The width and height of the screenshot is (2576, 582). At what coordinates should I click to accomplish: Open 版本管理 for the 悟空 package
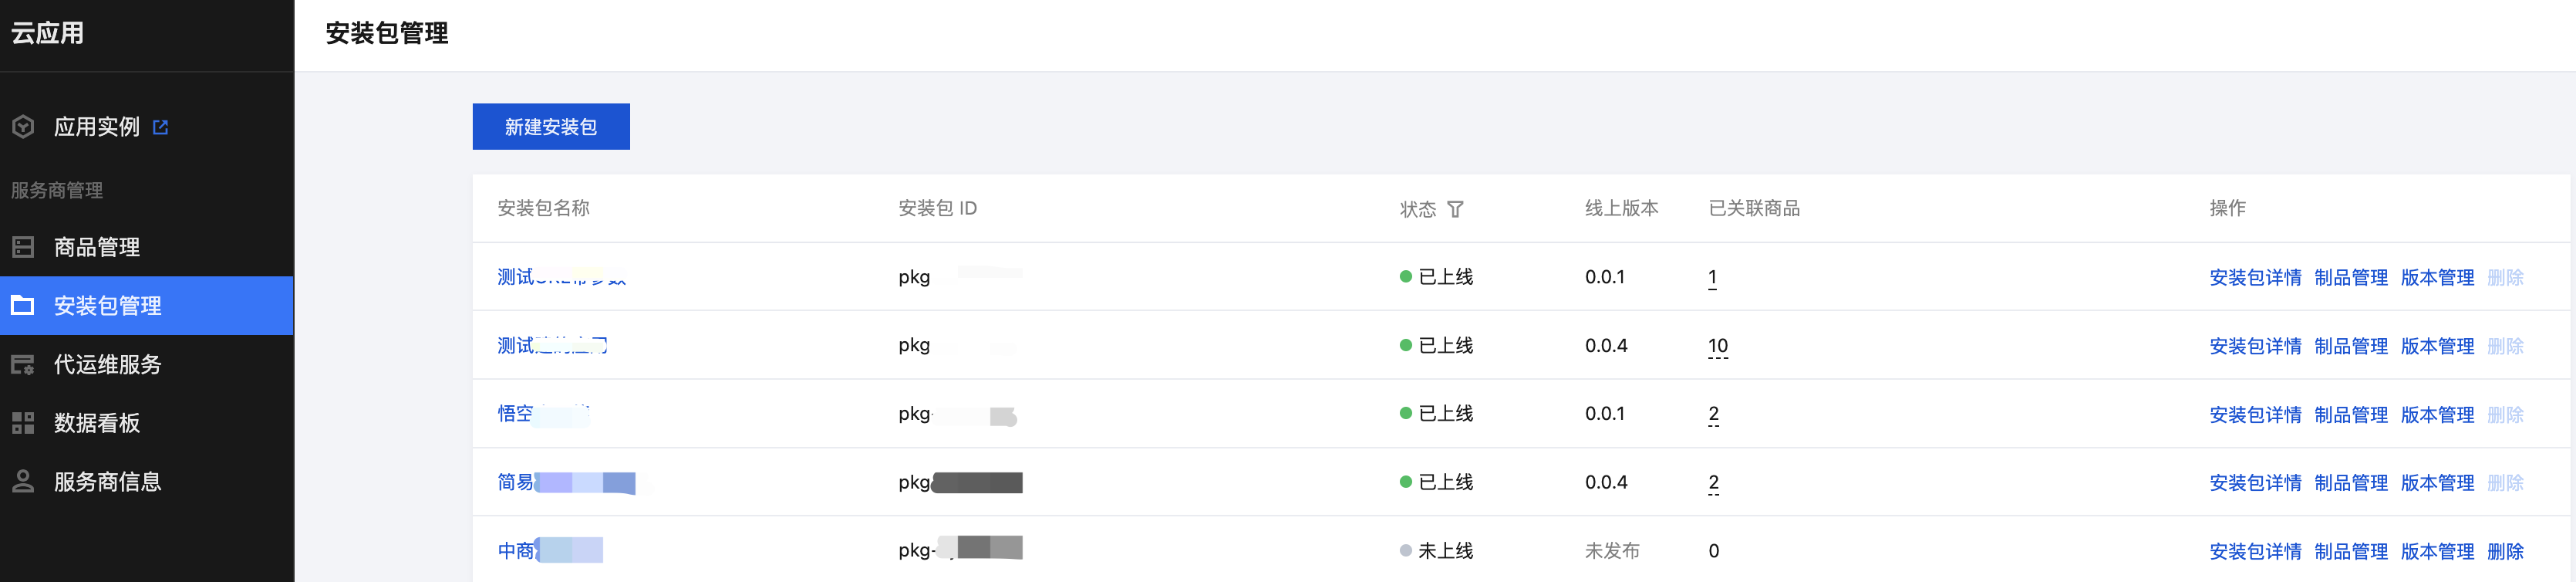point(2437,415)
